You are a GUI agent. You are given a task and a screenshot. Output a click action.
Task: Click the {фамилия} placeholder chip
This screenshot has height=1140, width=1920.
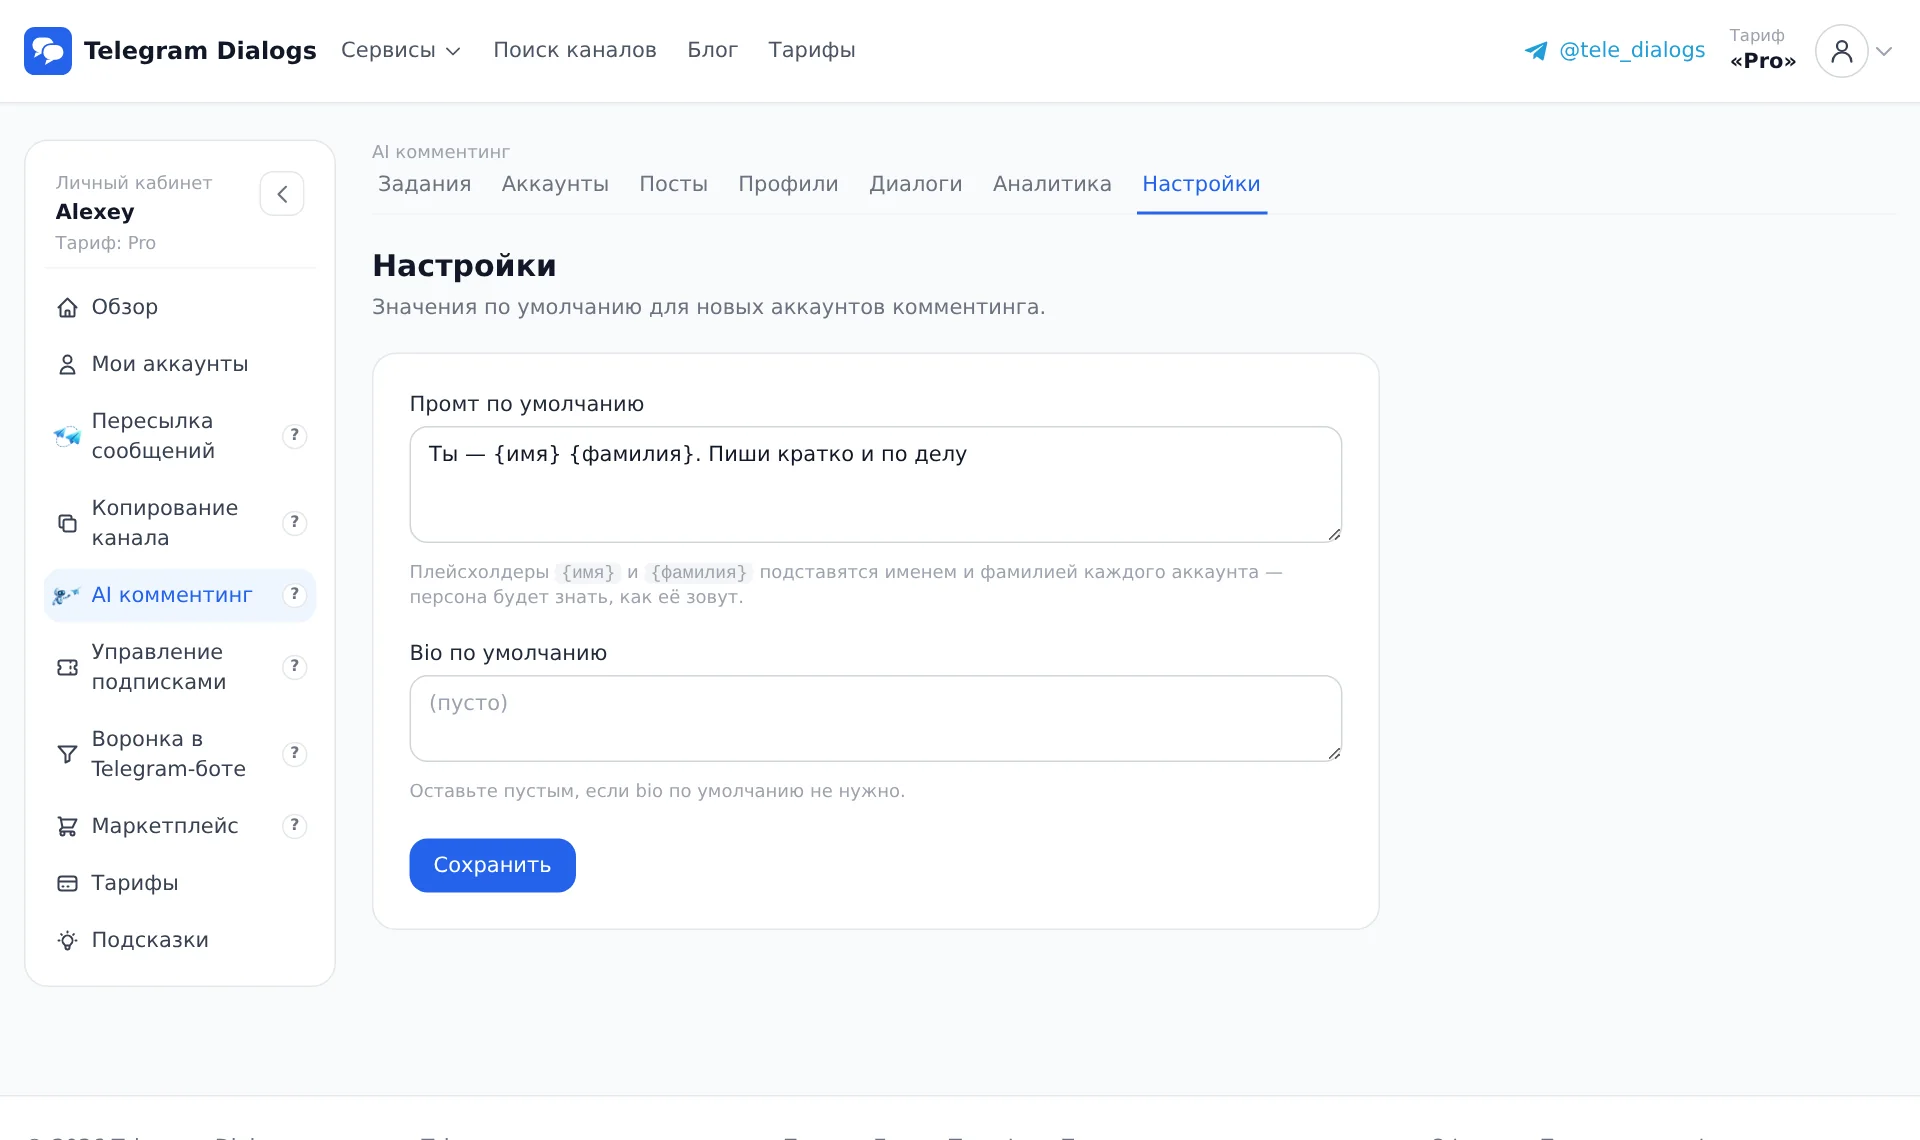click(699, 572)
